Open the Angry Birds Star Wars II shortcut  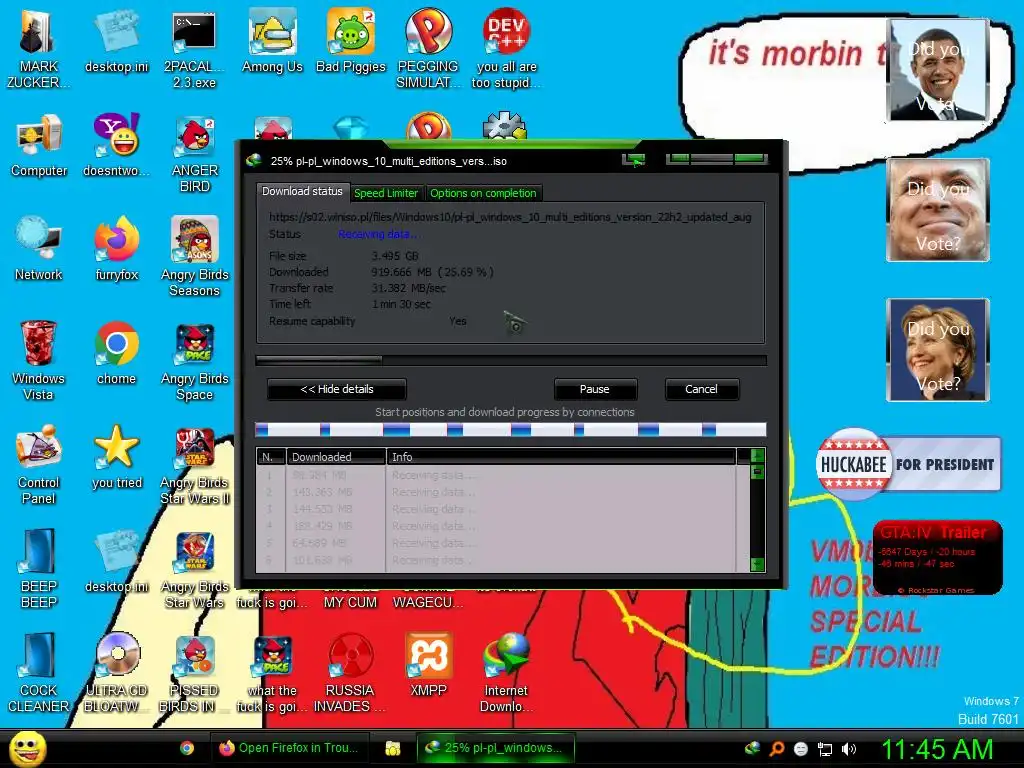tap(194, 465)
